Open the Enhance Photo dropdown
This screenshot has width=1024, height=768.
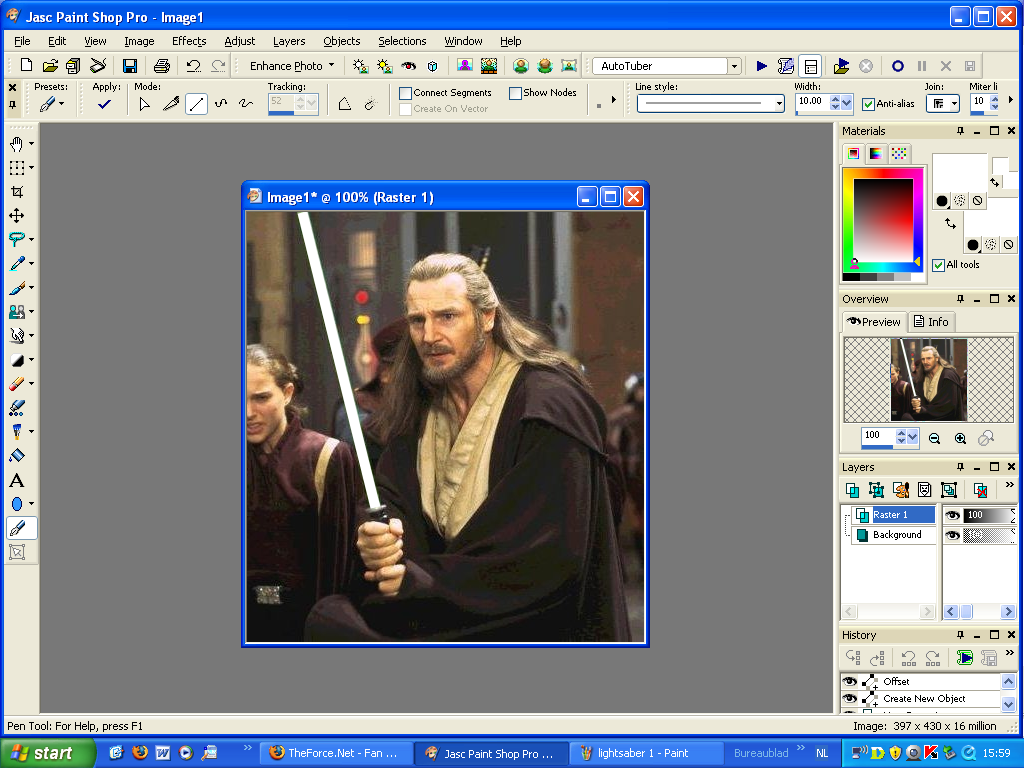tap(290, 65)
